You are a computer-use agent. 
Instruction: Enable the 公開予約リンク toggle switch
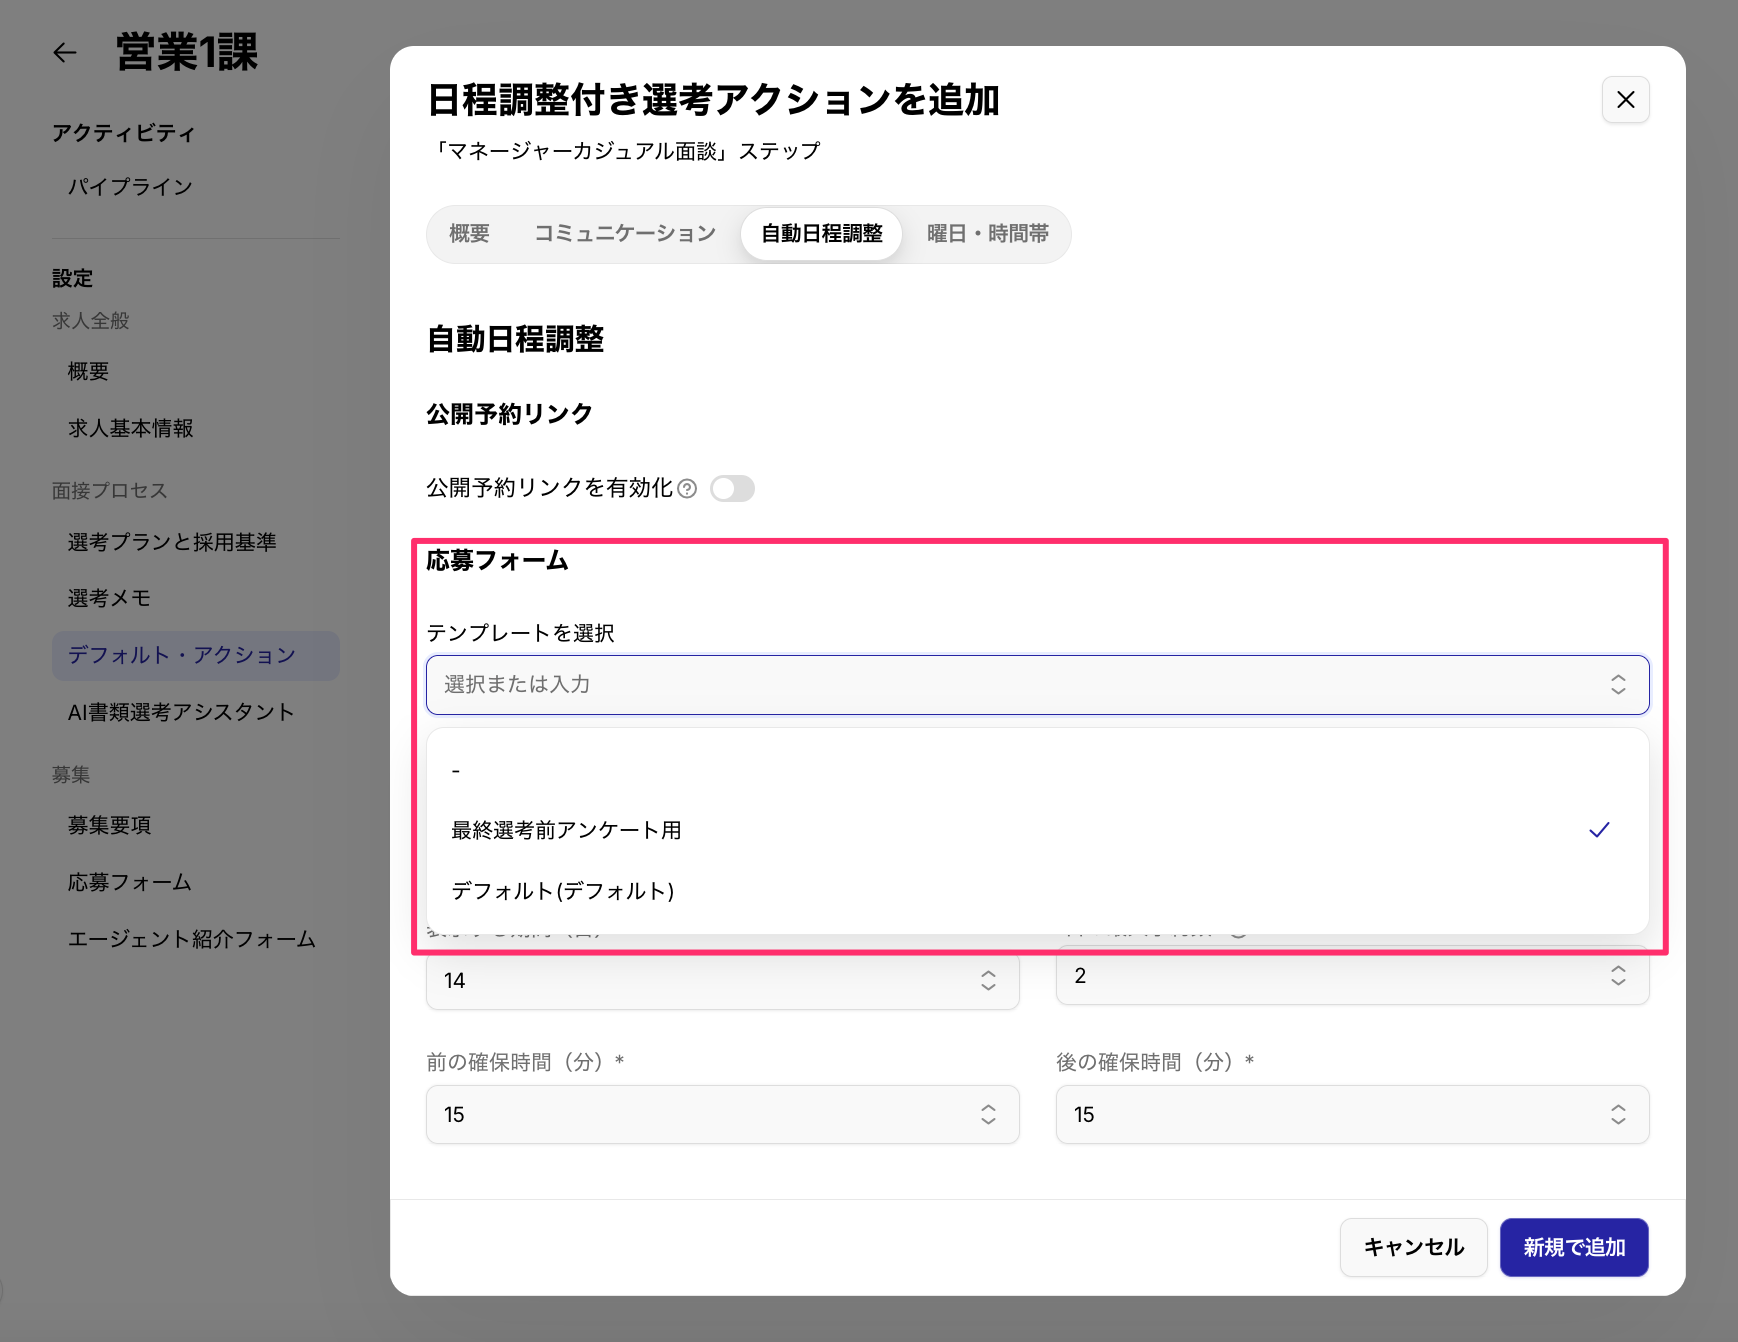tap(732, 489)
